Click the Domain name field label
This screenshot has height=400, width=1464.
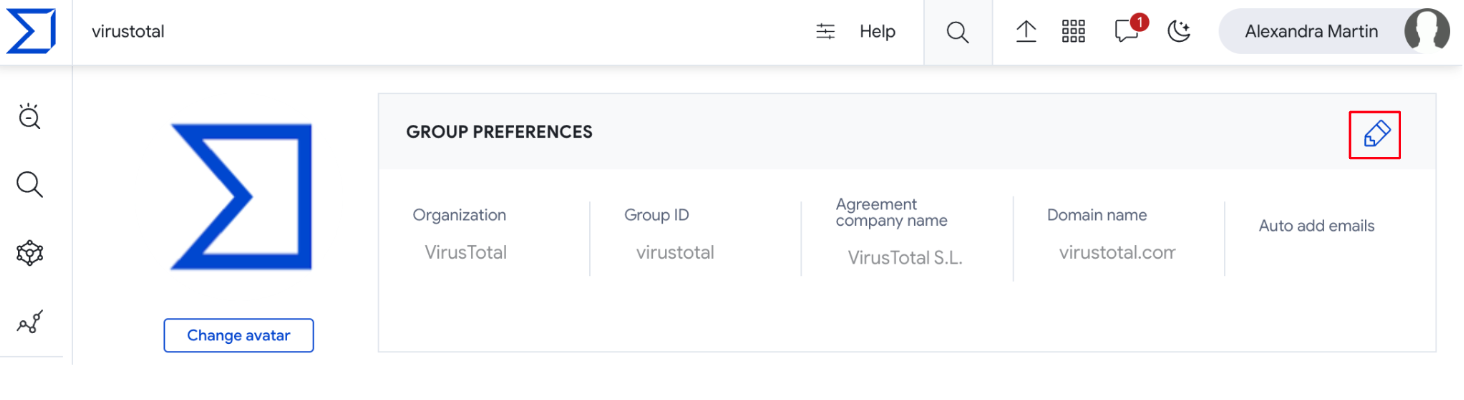(1097, 215)
